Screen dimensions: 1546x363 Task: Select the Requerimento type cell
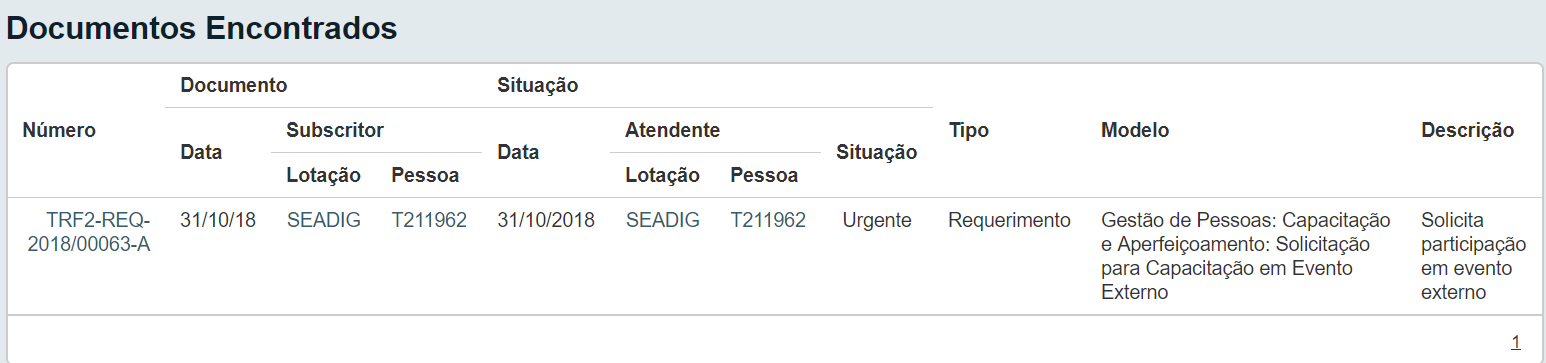1009,220
